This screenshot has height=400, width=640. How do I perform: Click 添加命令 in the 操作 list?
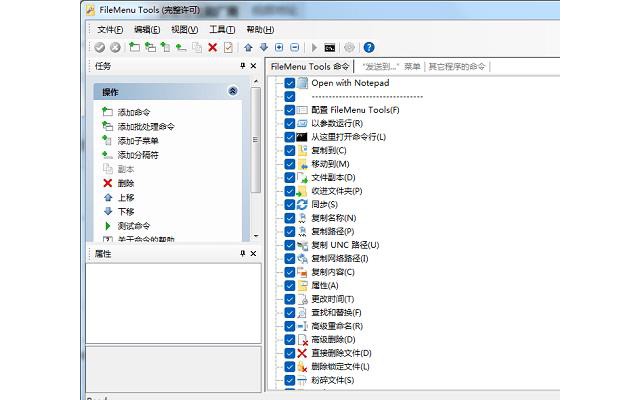[134, 112]
